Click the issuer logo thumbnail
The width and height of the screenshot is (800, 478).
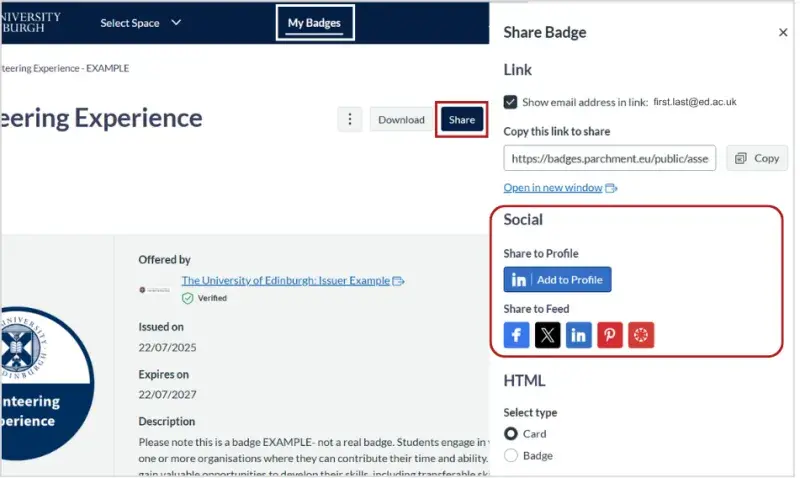point(155,291)
